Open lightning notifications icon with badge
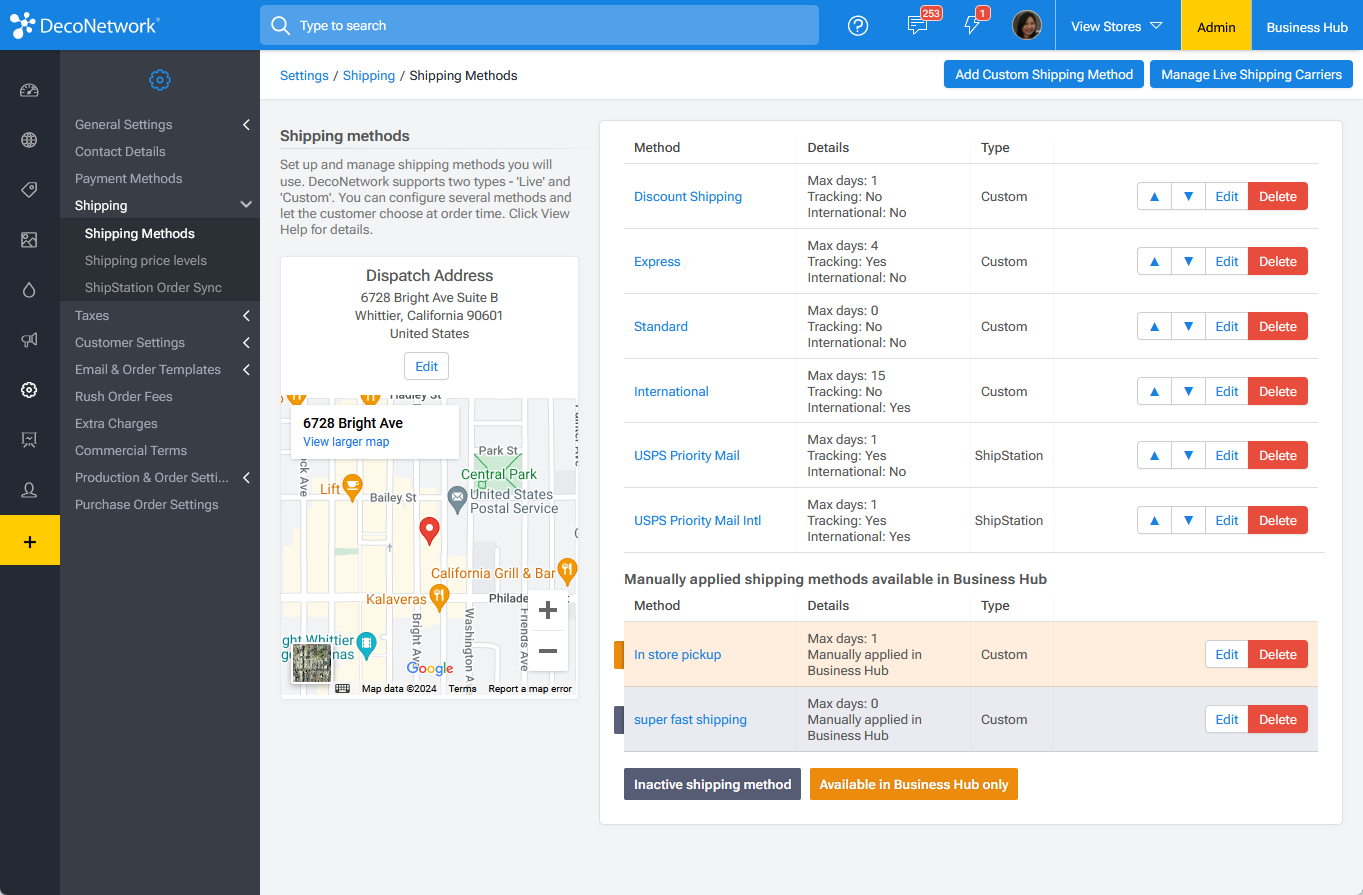The height and width of the screenshot is (895, 1363). coord(973,26)
